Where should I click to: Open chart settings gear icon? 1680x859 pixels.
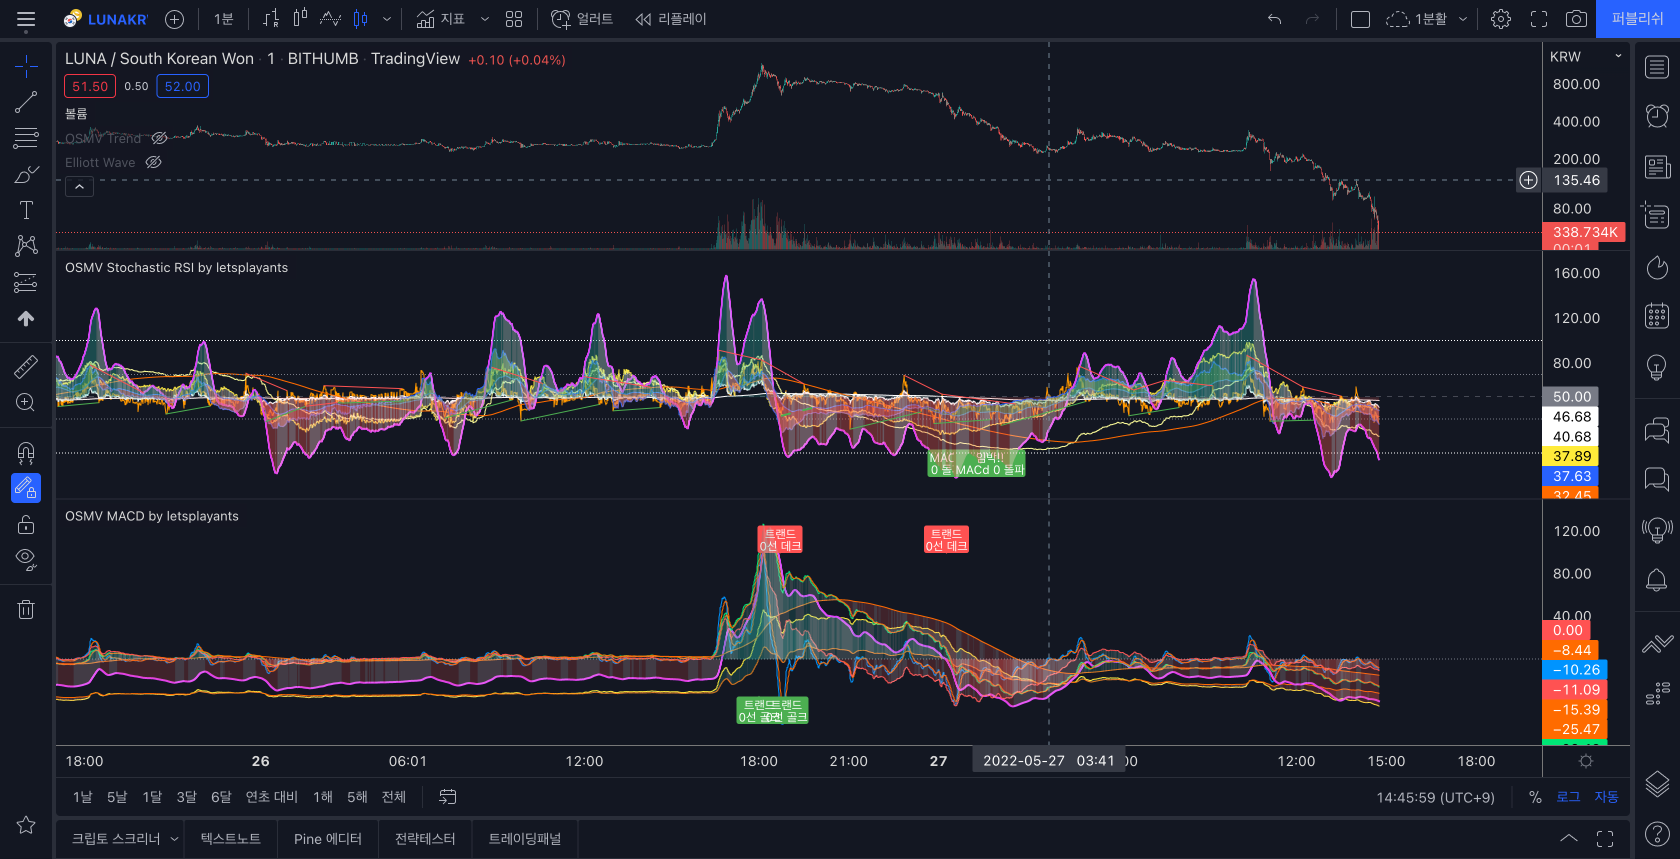click(x=1501, y=19)
